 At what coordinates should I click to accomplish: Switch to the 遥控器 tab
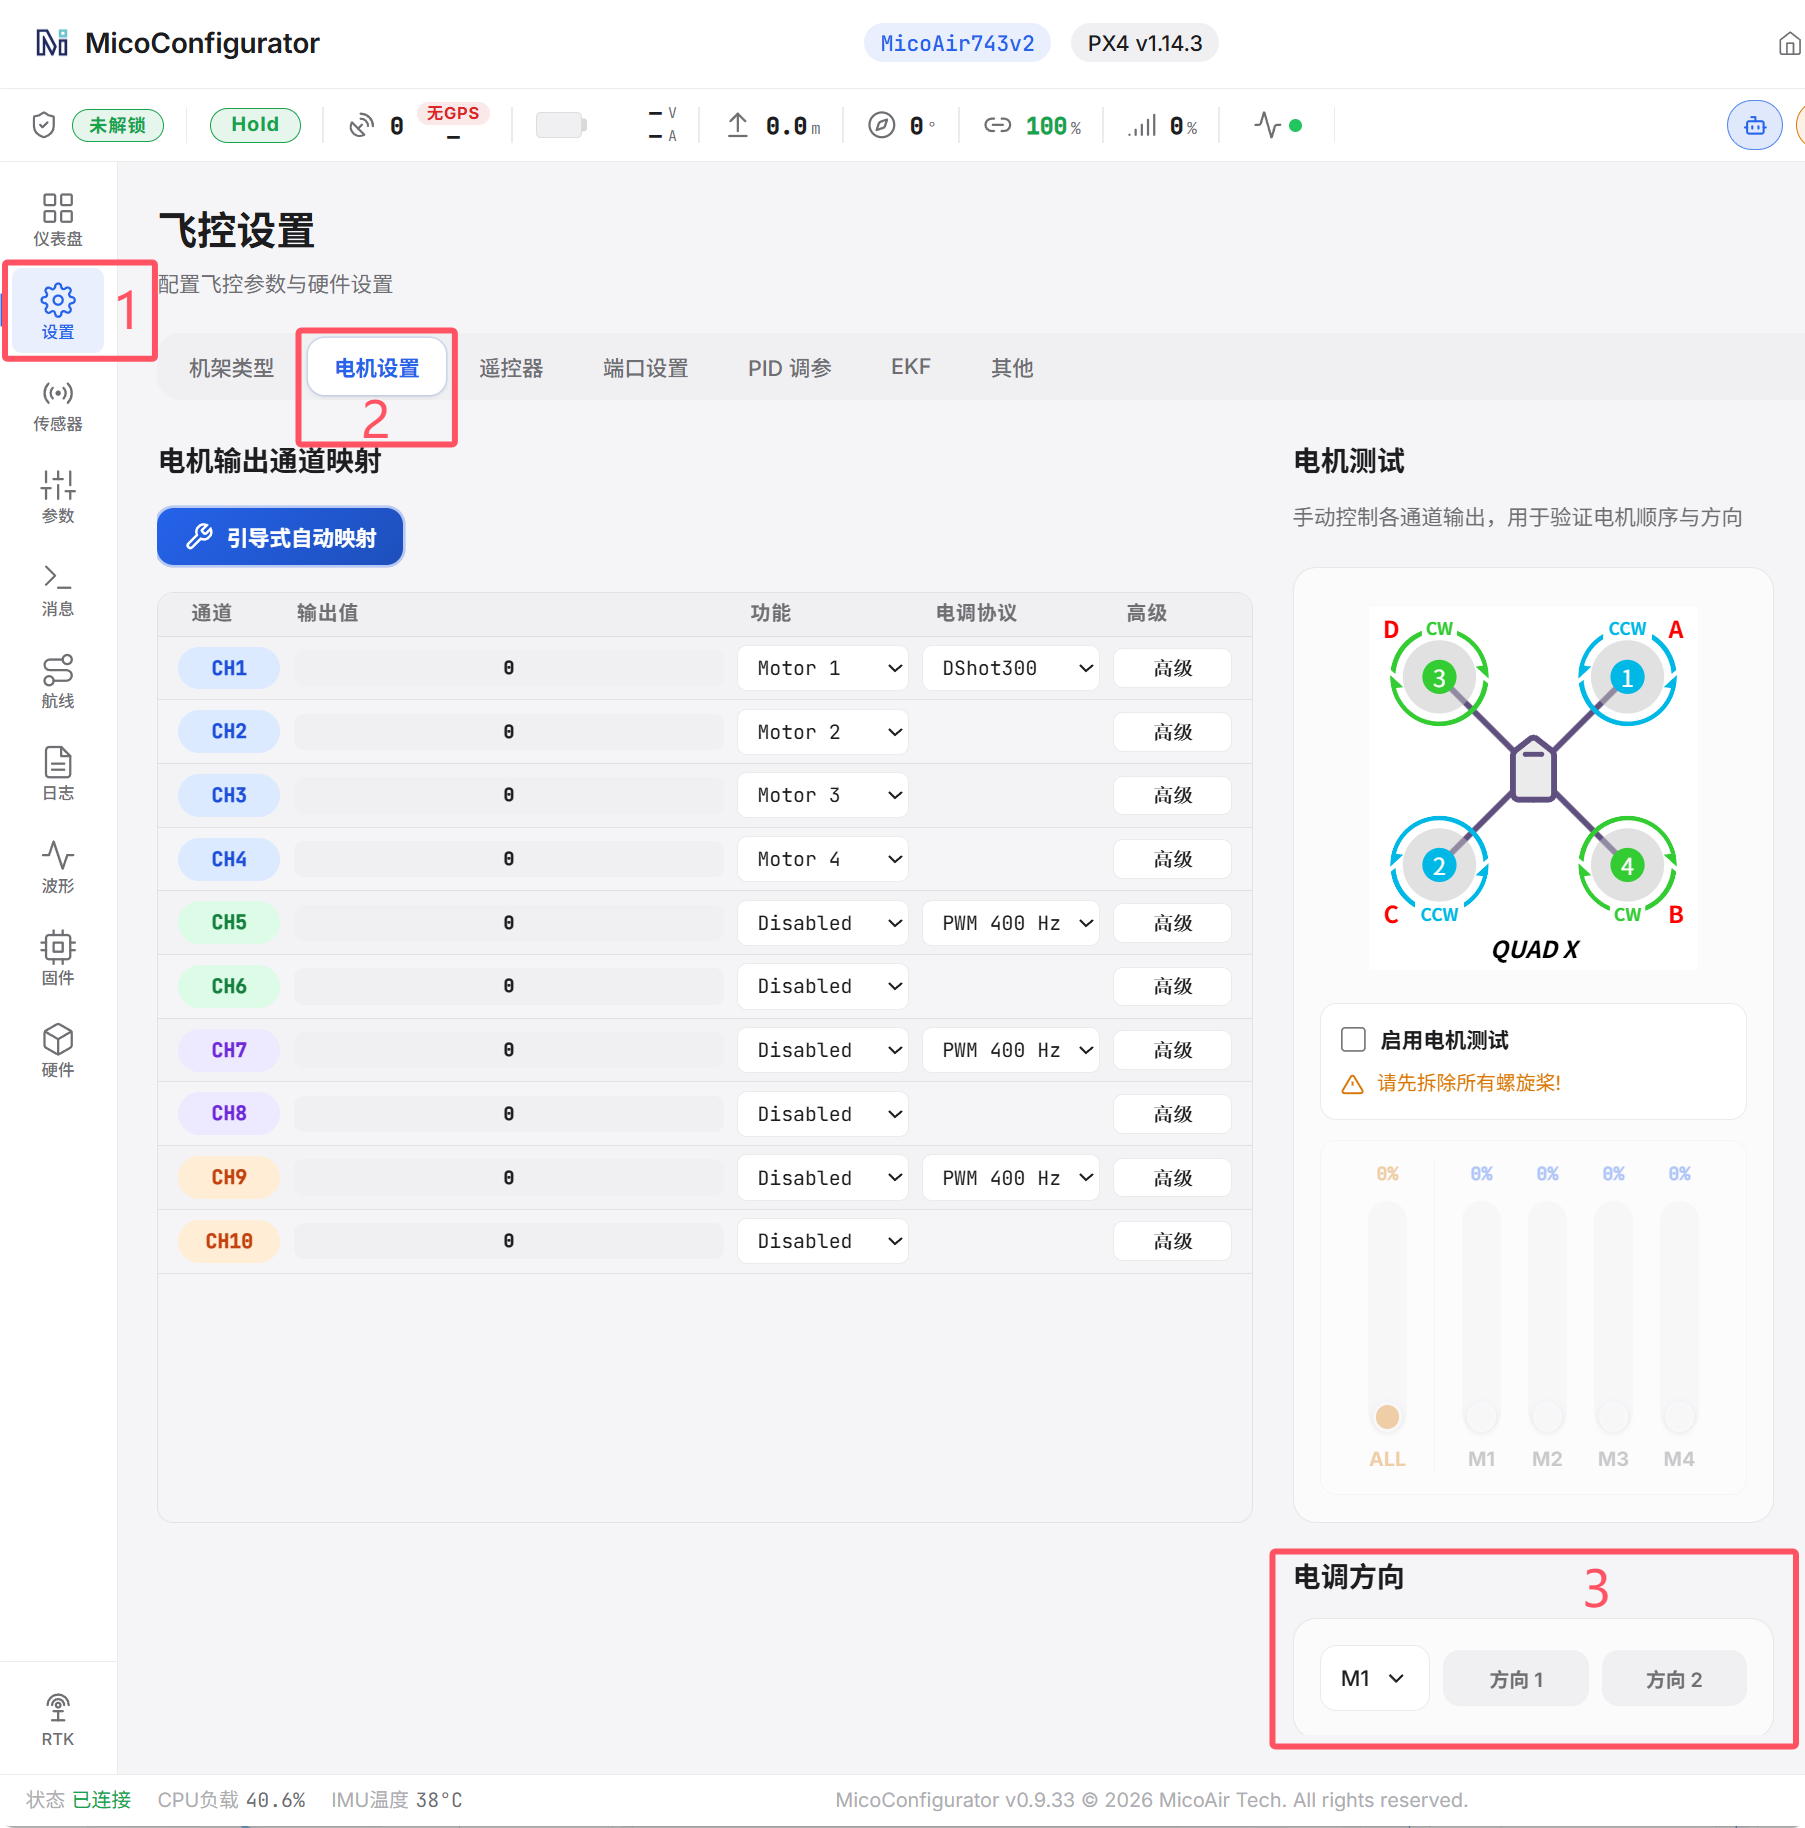pos(511,368)
